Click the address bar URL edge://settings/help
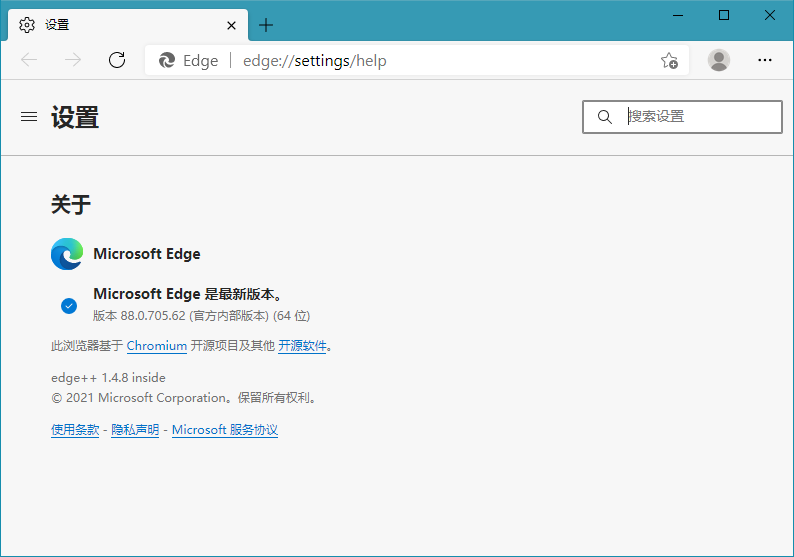The image size is (794, 557). tap(314, 61)
